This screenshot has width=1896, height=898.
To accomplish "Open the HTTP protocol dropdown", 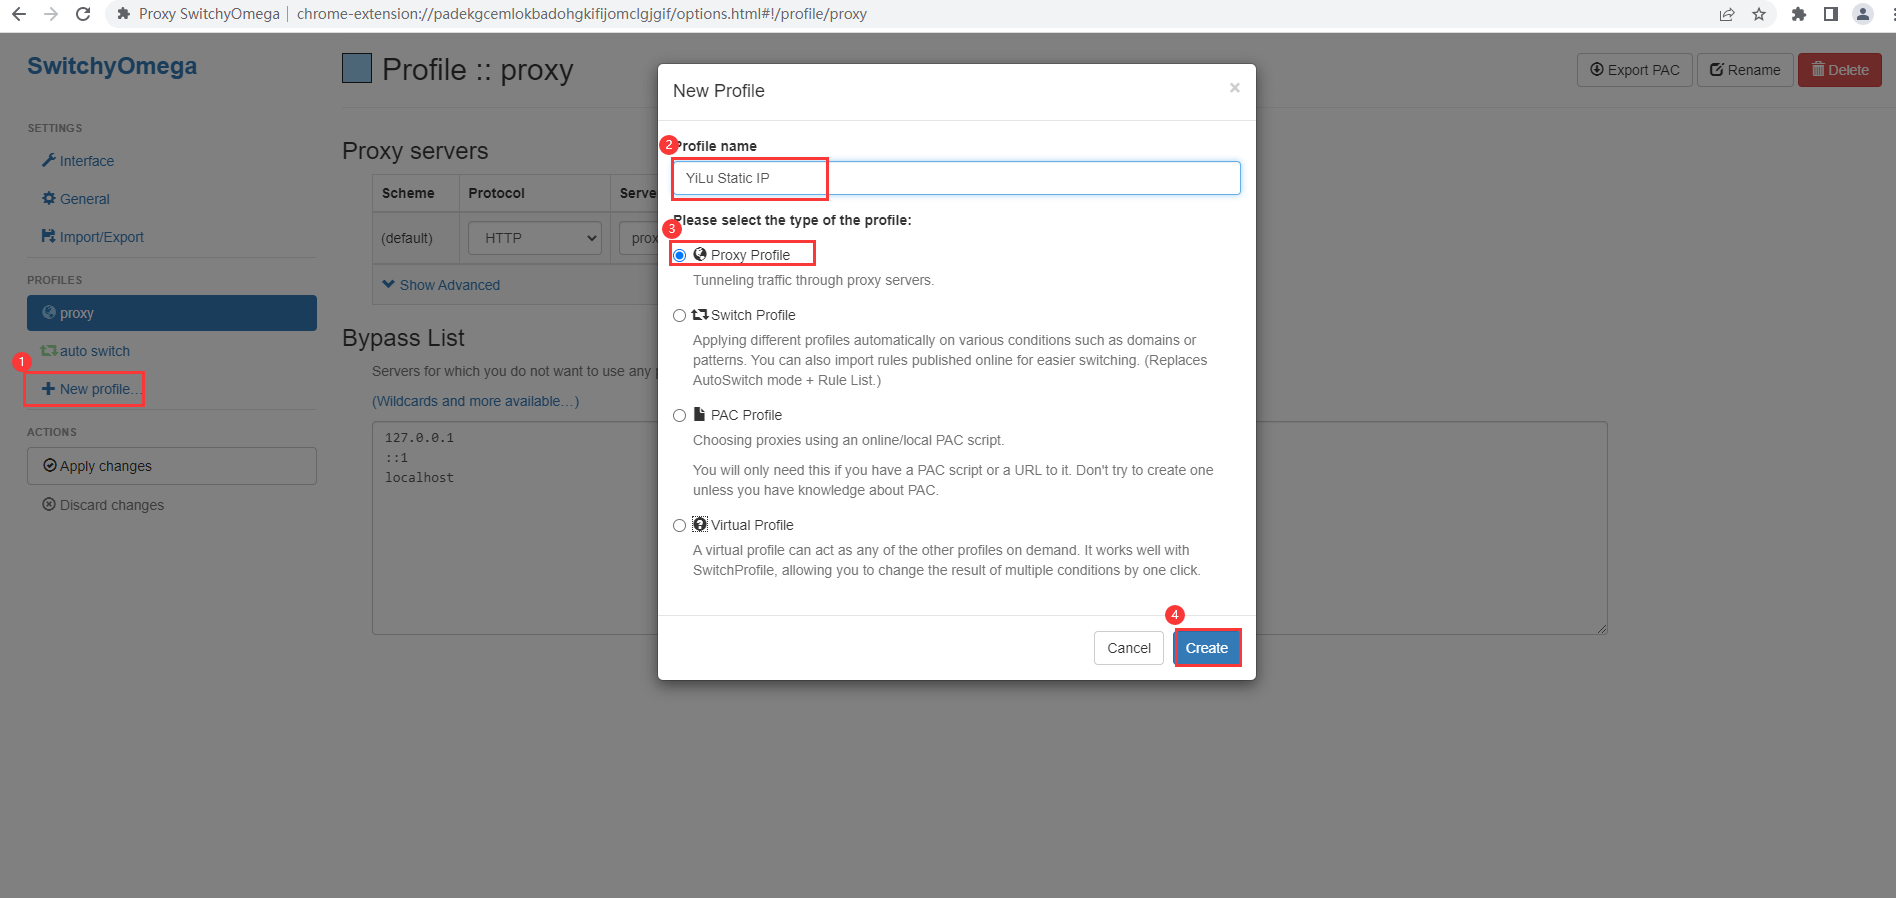I will (535, 238).
